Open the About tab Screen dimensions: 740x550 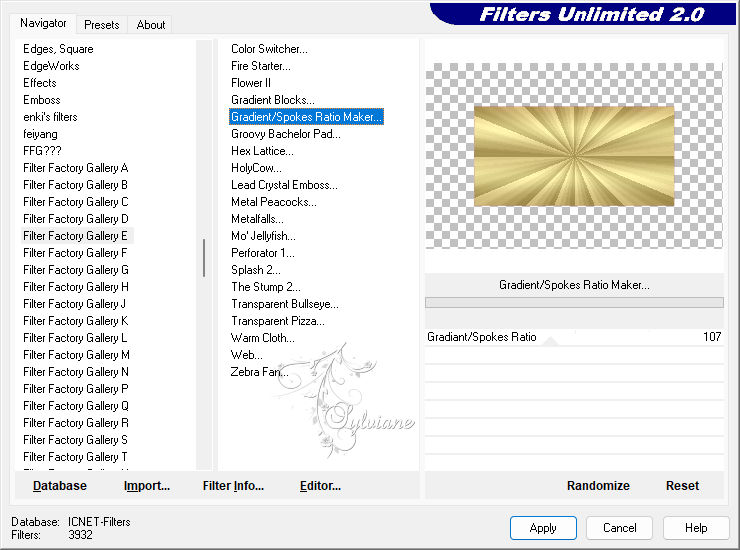[x=151, y=25]
